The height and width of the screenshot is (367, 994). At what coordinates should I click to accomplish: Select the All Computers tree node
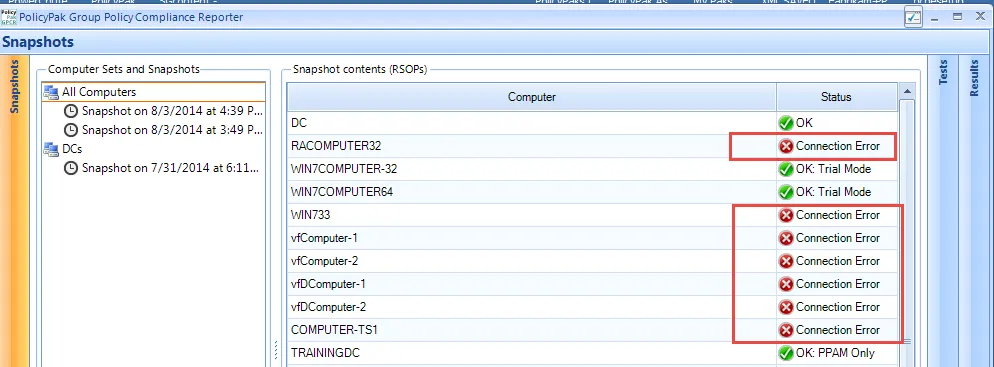(x=98, y=93)
